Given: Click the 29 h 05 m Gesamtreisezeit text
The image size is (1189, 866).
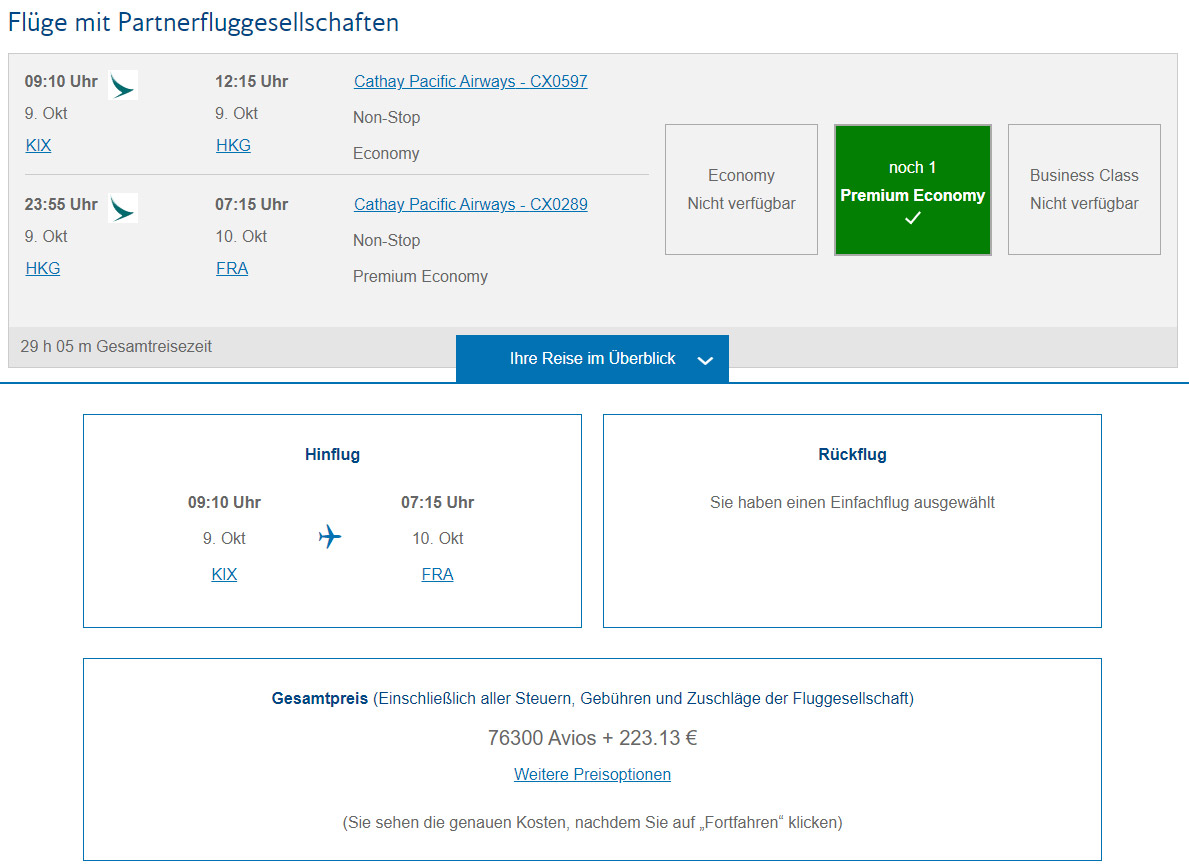Looking at the screenshot, I should click(116, 347).
